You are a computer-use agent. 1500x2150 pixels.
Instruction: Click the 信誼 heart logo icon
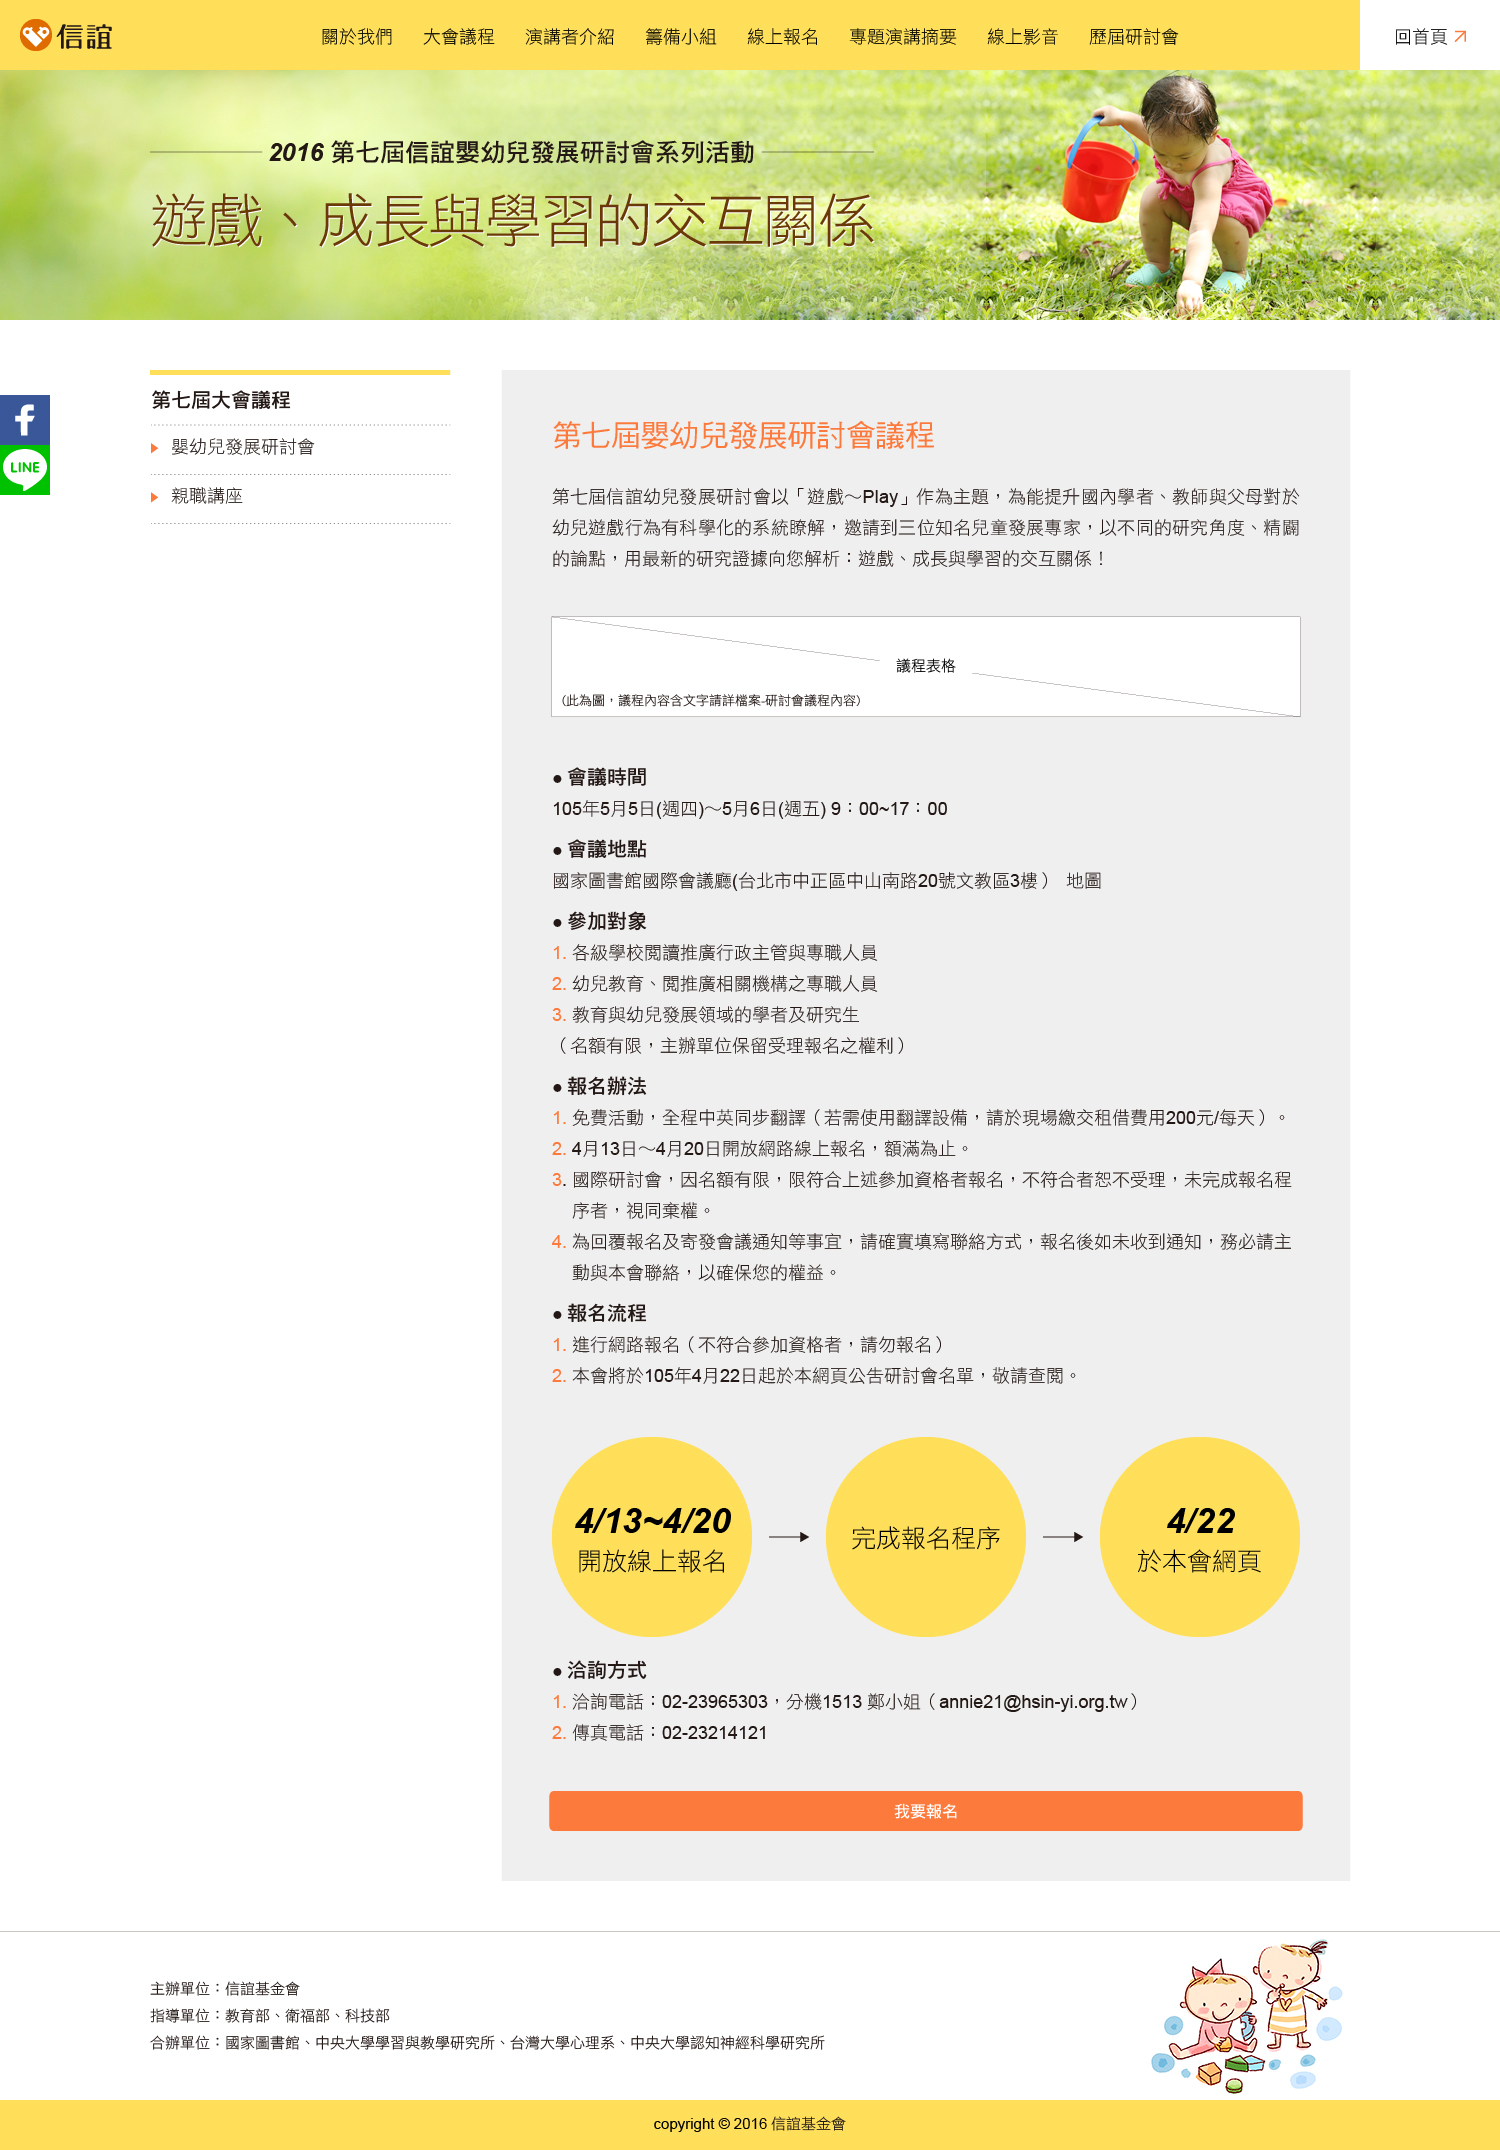[x=36, y=36]
